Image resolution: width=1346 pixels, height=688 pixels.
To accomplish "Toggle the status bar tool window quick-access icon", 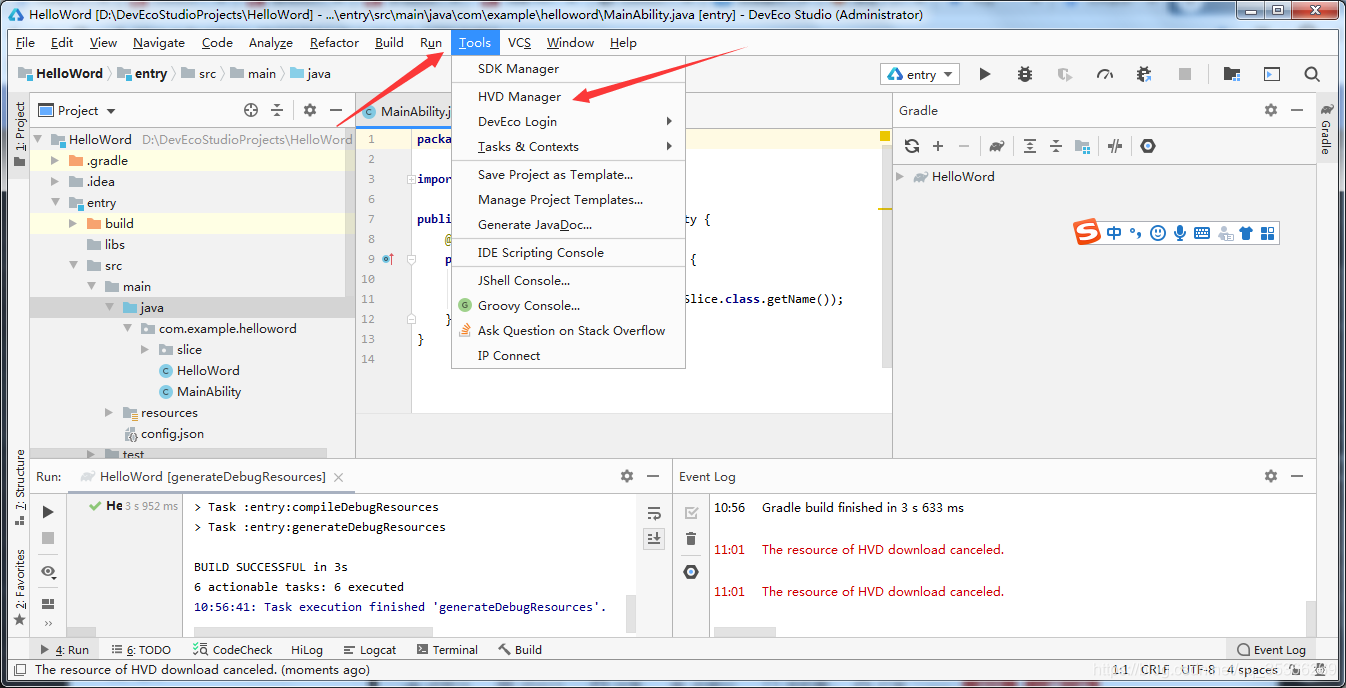I will pos(19,669).
